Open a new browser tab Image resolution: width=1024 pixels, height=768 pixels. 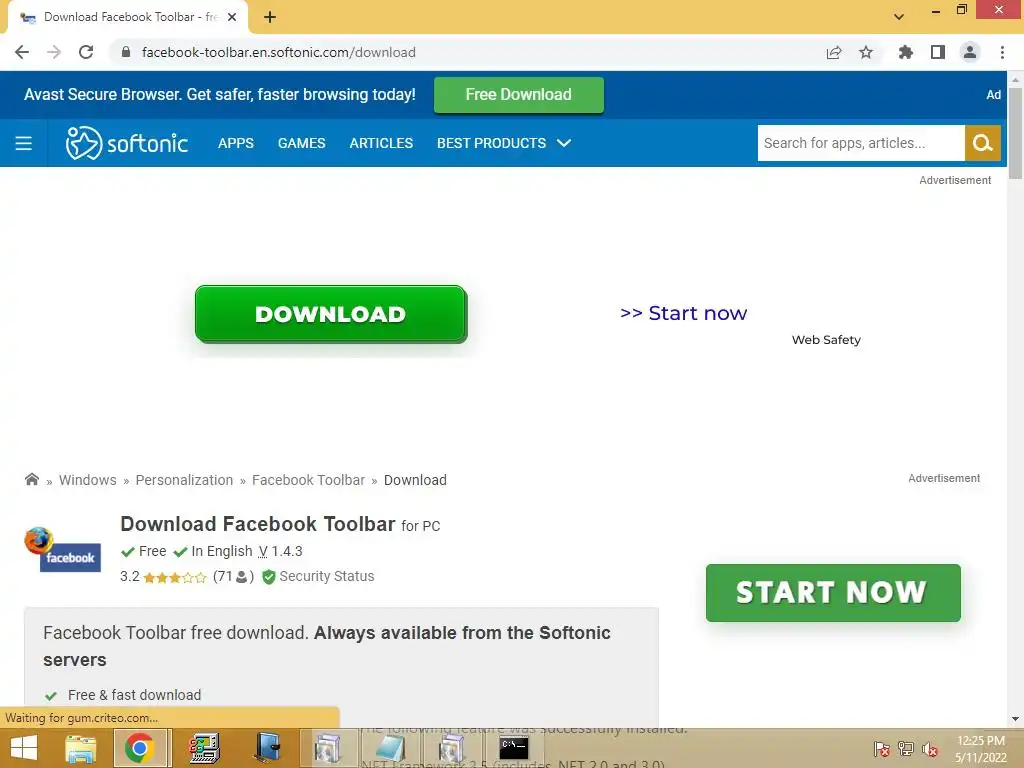pyautogui.click(x=270, y=17)
